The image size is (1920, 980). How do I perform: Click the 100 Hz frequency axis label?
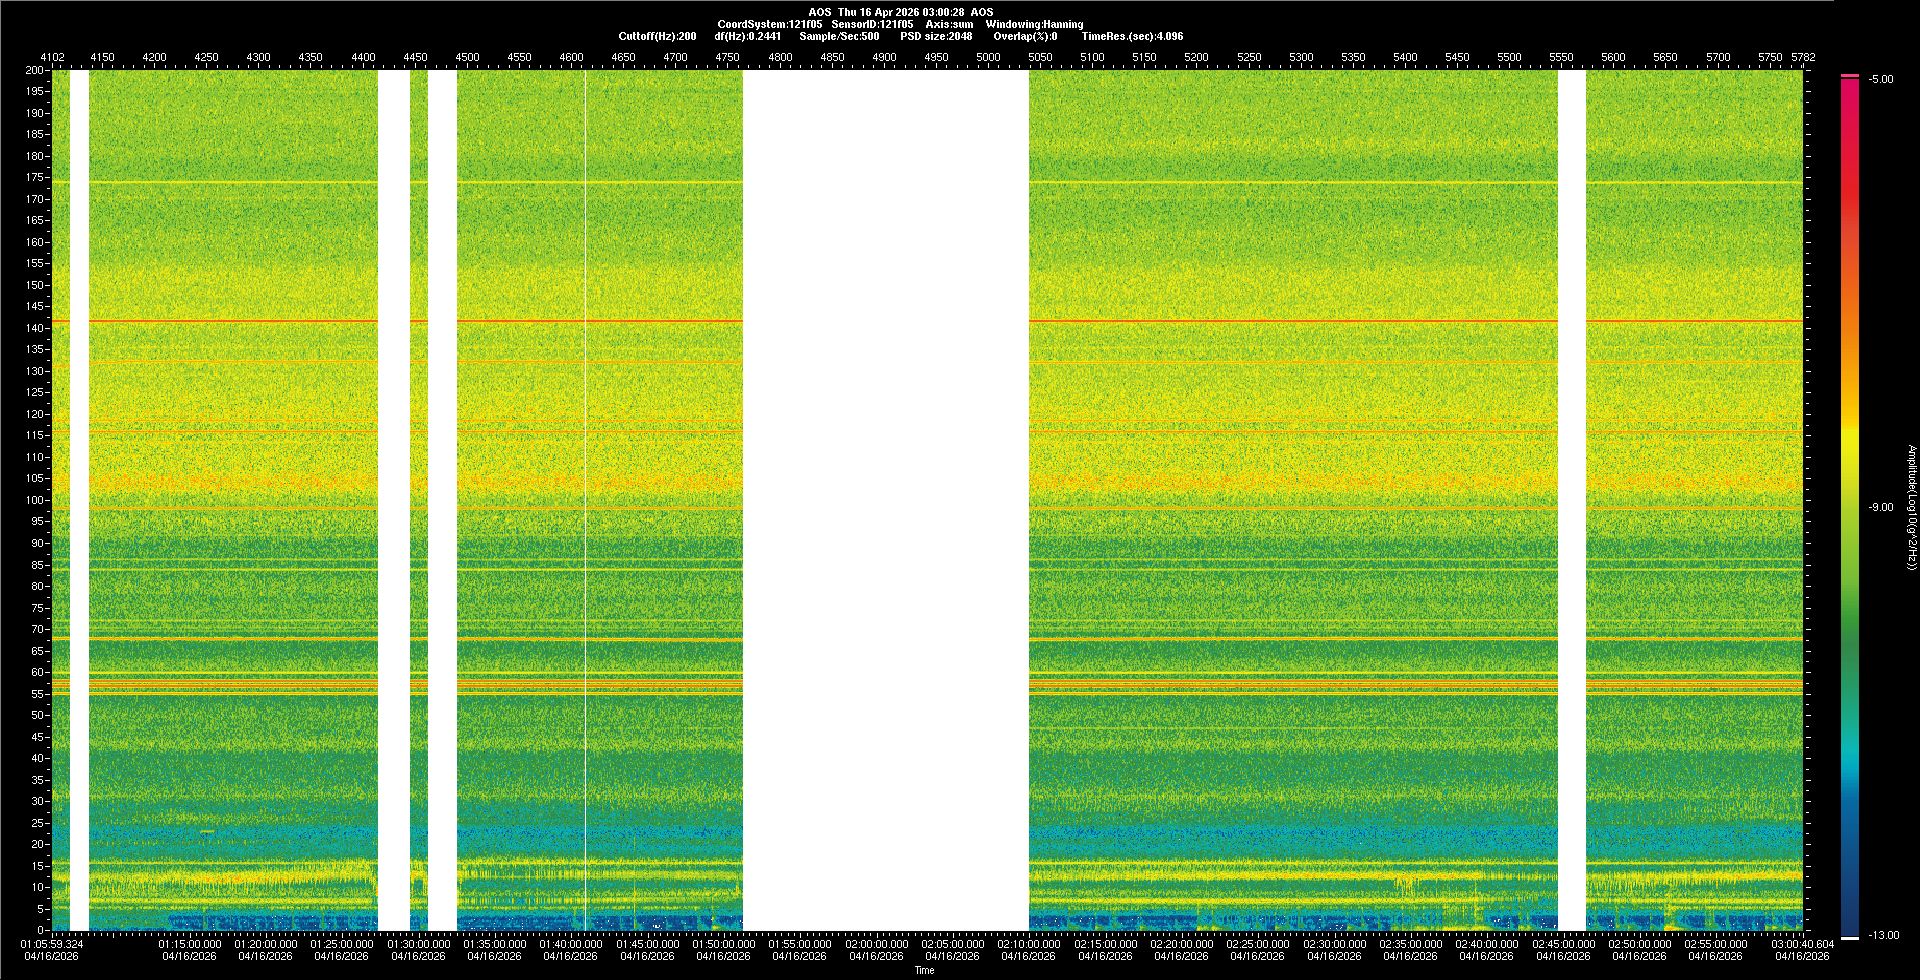click(34, 500)
